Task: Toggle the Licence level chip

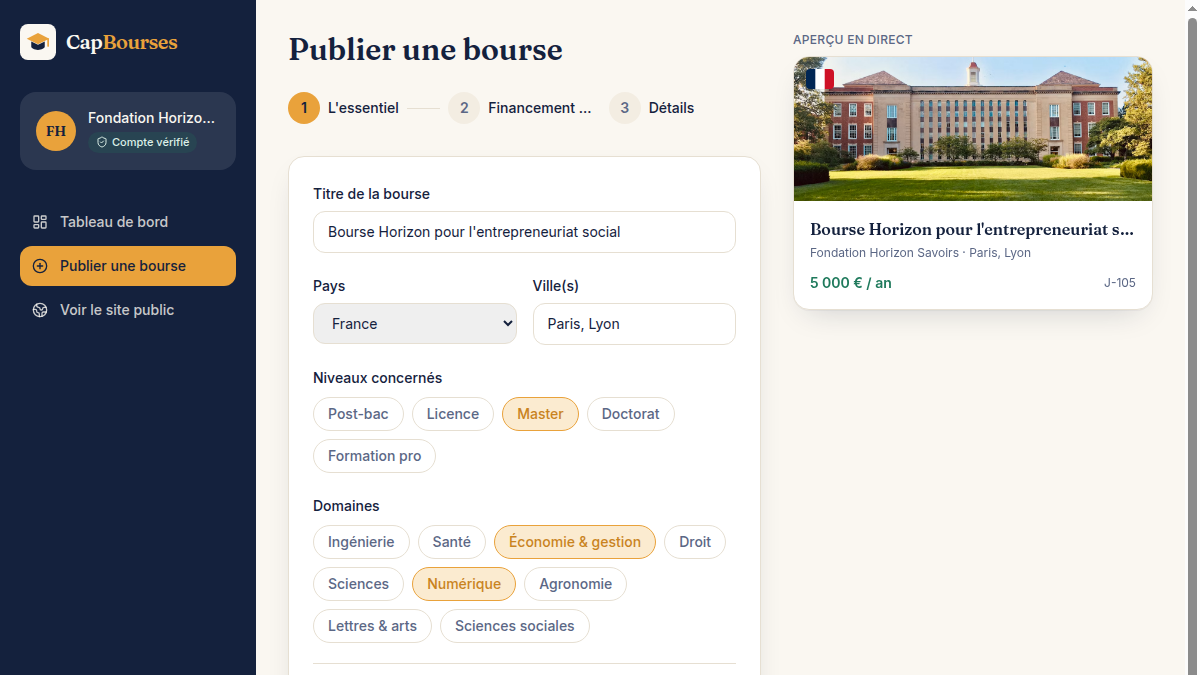Action: (453, 414)
